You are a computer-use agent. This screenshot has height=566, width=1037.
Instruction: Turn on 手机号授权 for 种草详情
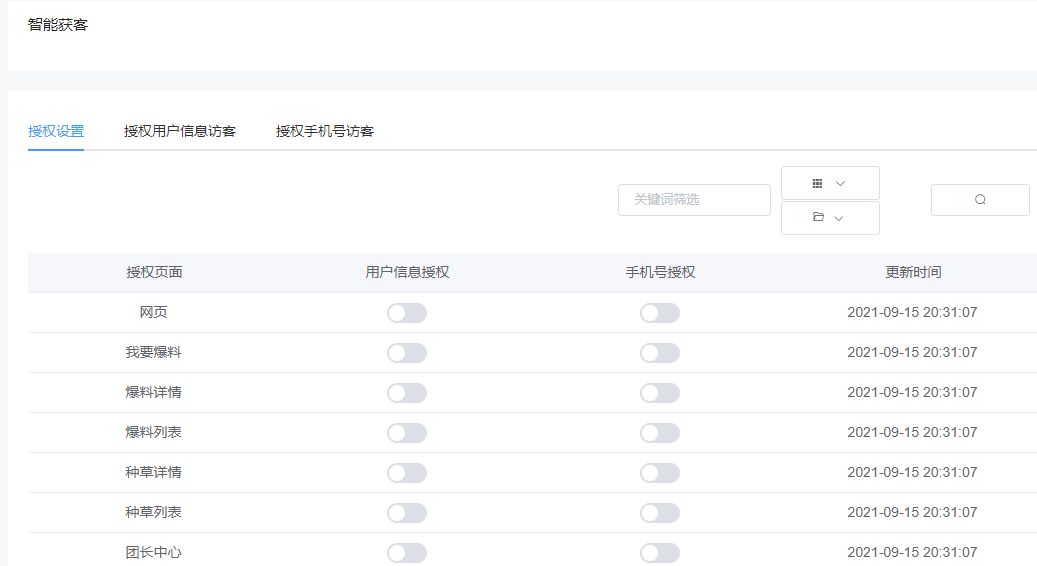pyautogui.click(x=660, y=473)
